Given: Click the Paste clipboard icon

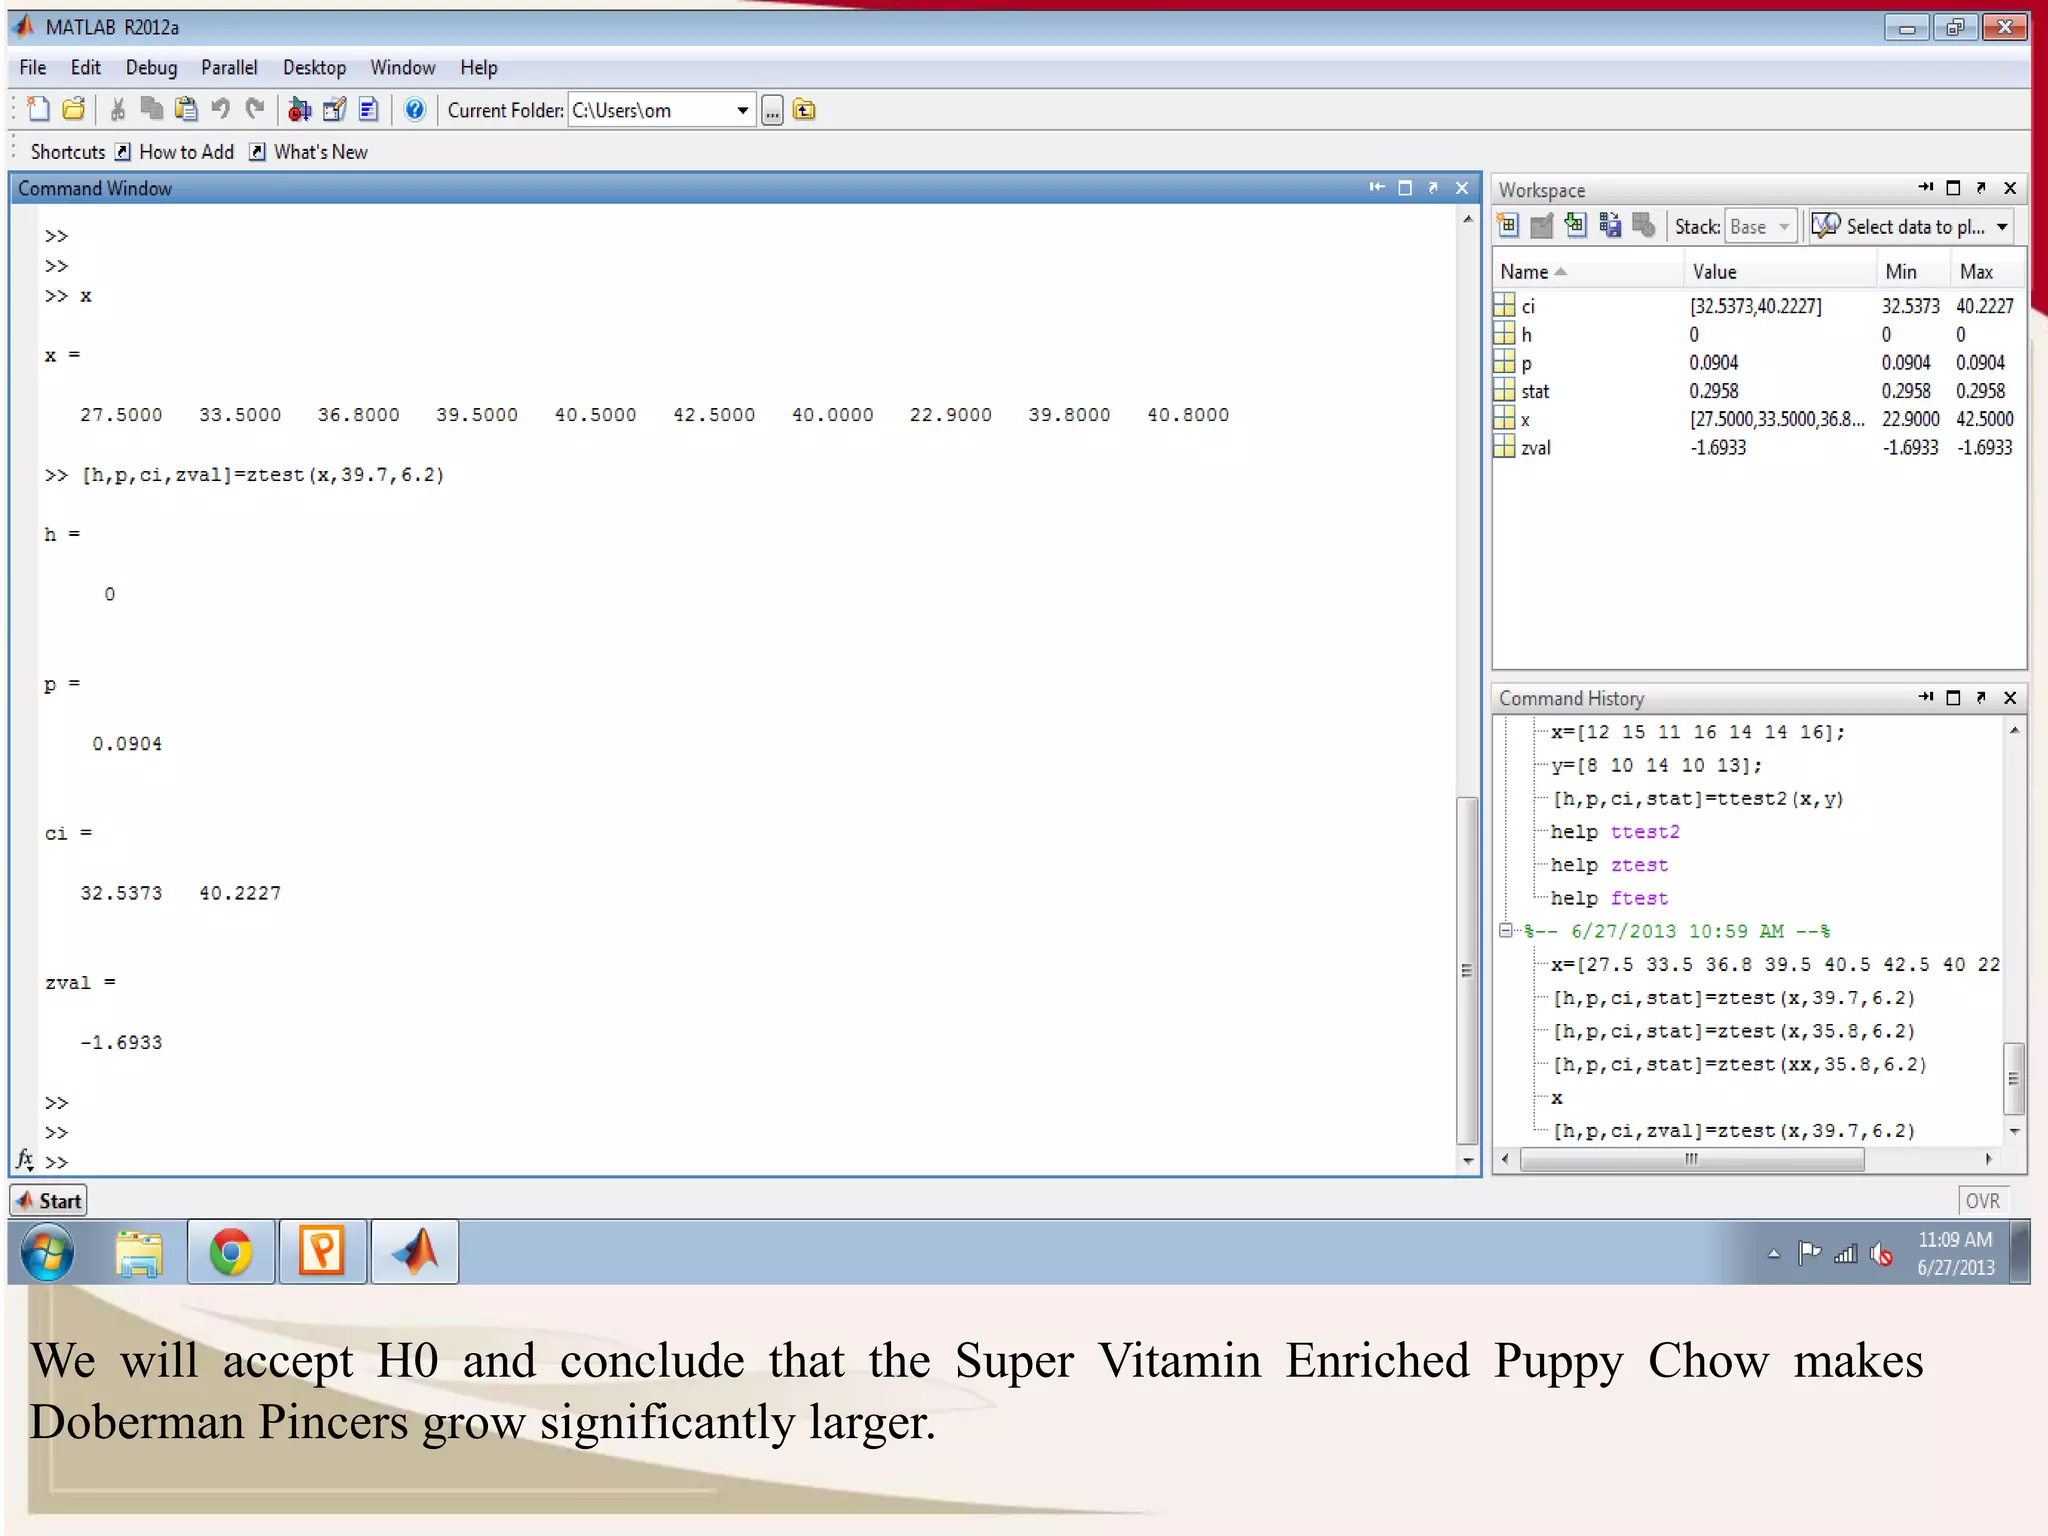Looking at the screenshot, I should click(186, 110).
